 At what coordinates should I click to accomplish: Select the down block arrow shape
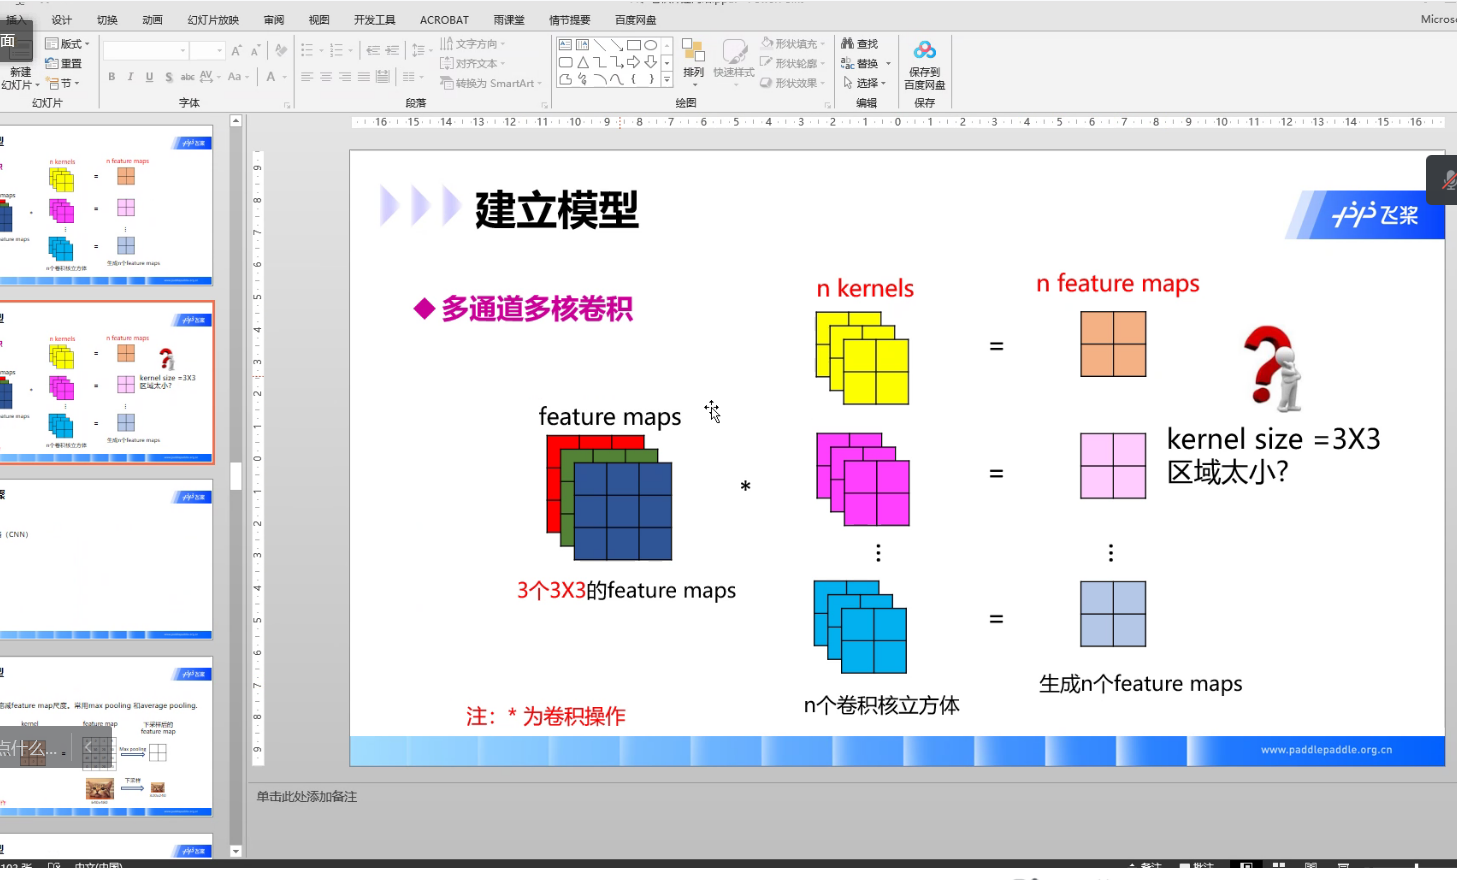tap(651, 62)
